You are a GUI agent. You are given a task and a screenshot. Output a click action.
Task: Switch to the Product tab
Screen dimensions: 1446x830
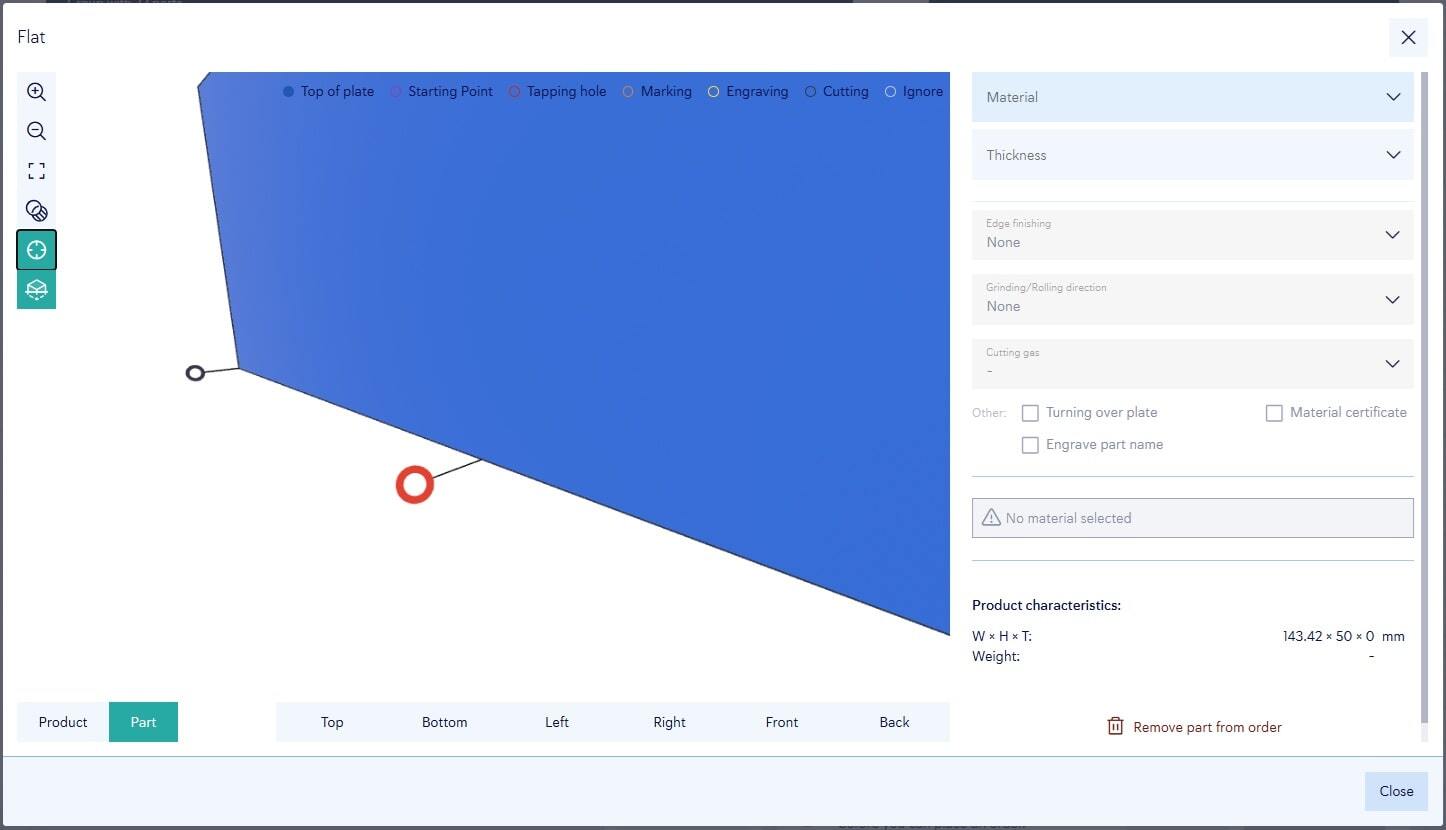point(63,722)
